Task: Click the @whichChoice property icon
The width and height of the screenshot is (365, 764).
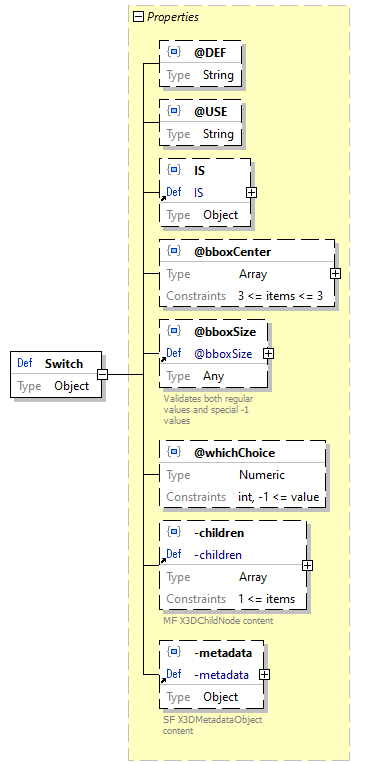Action: point(174,452)
